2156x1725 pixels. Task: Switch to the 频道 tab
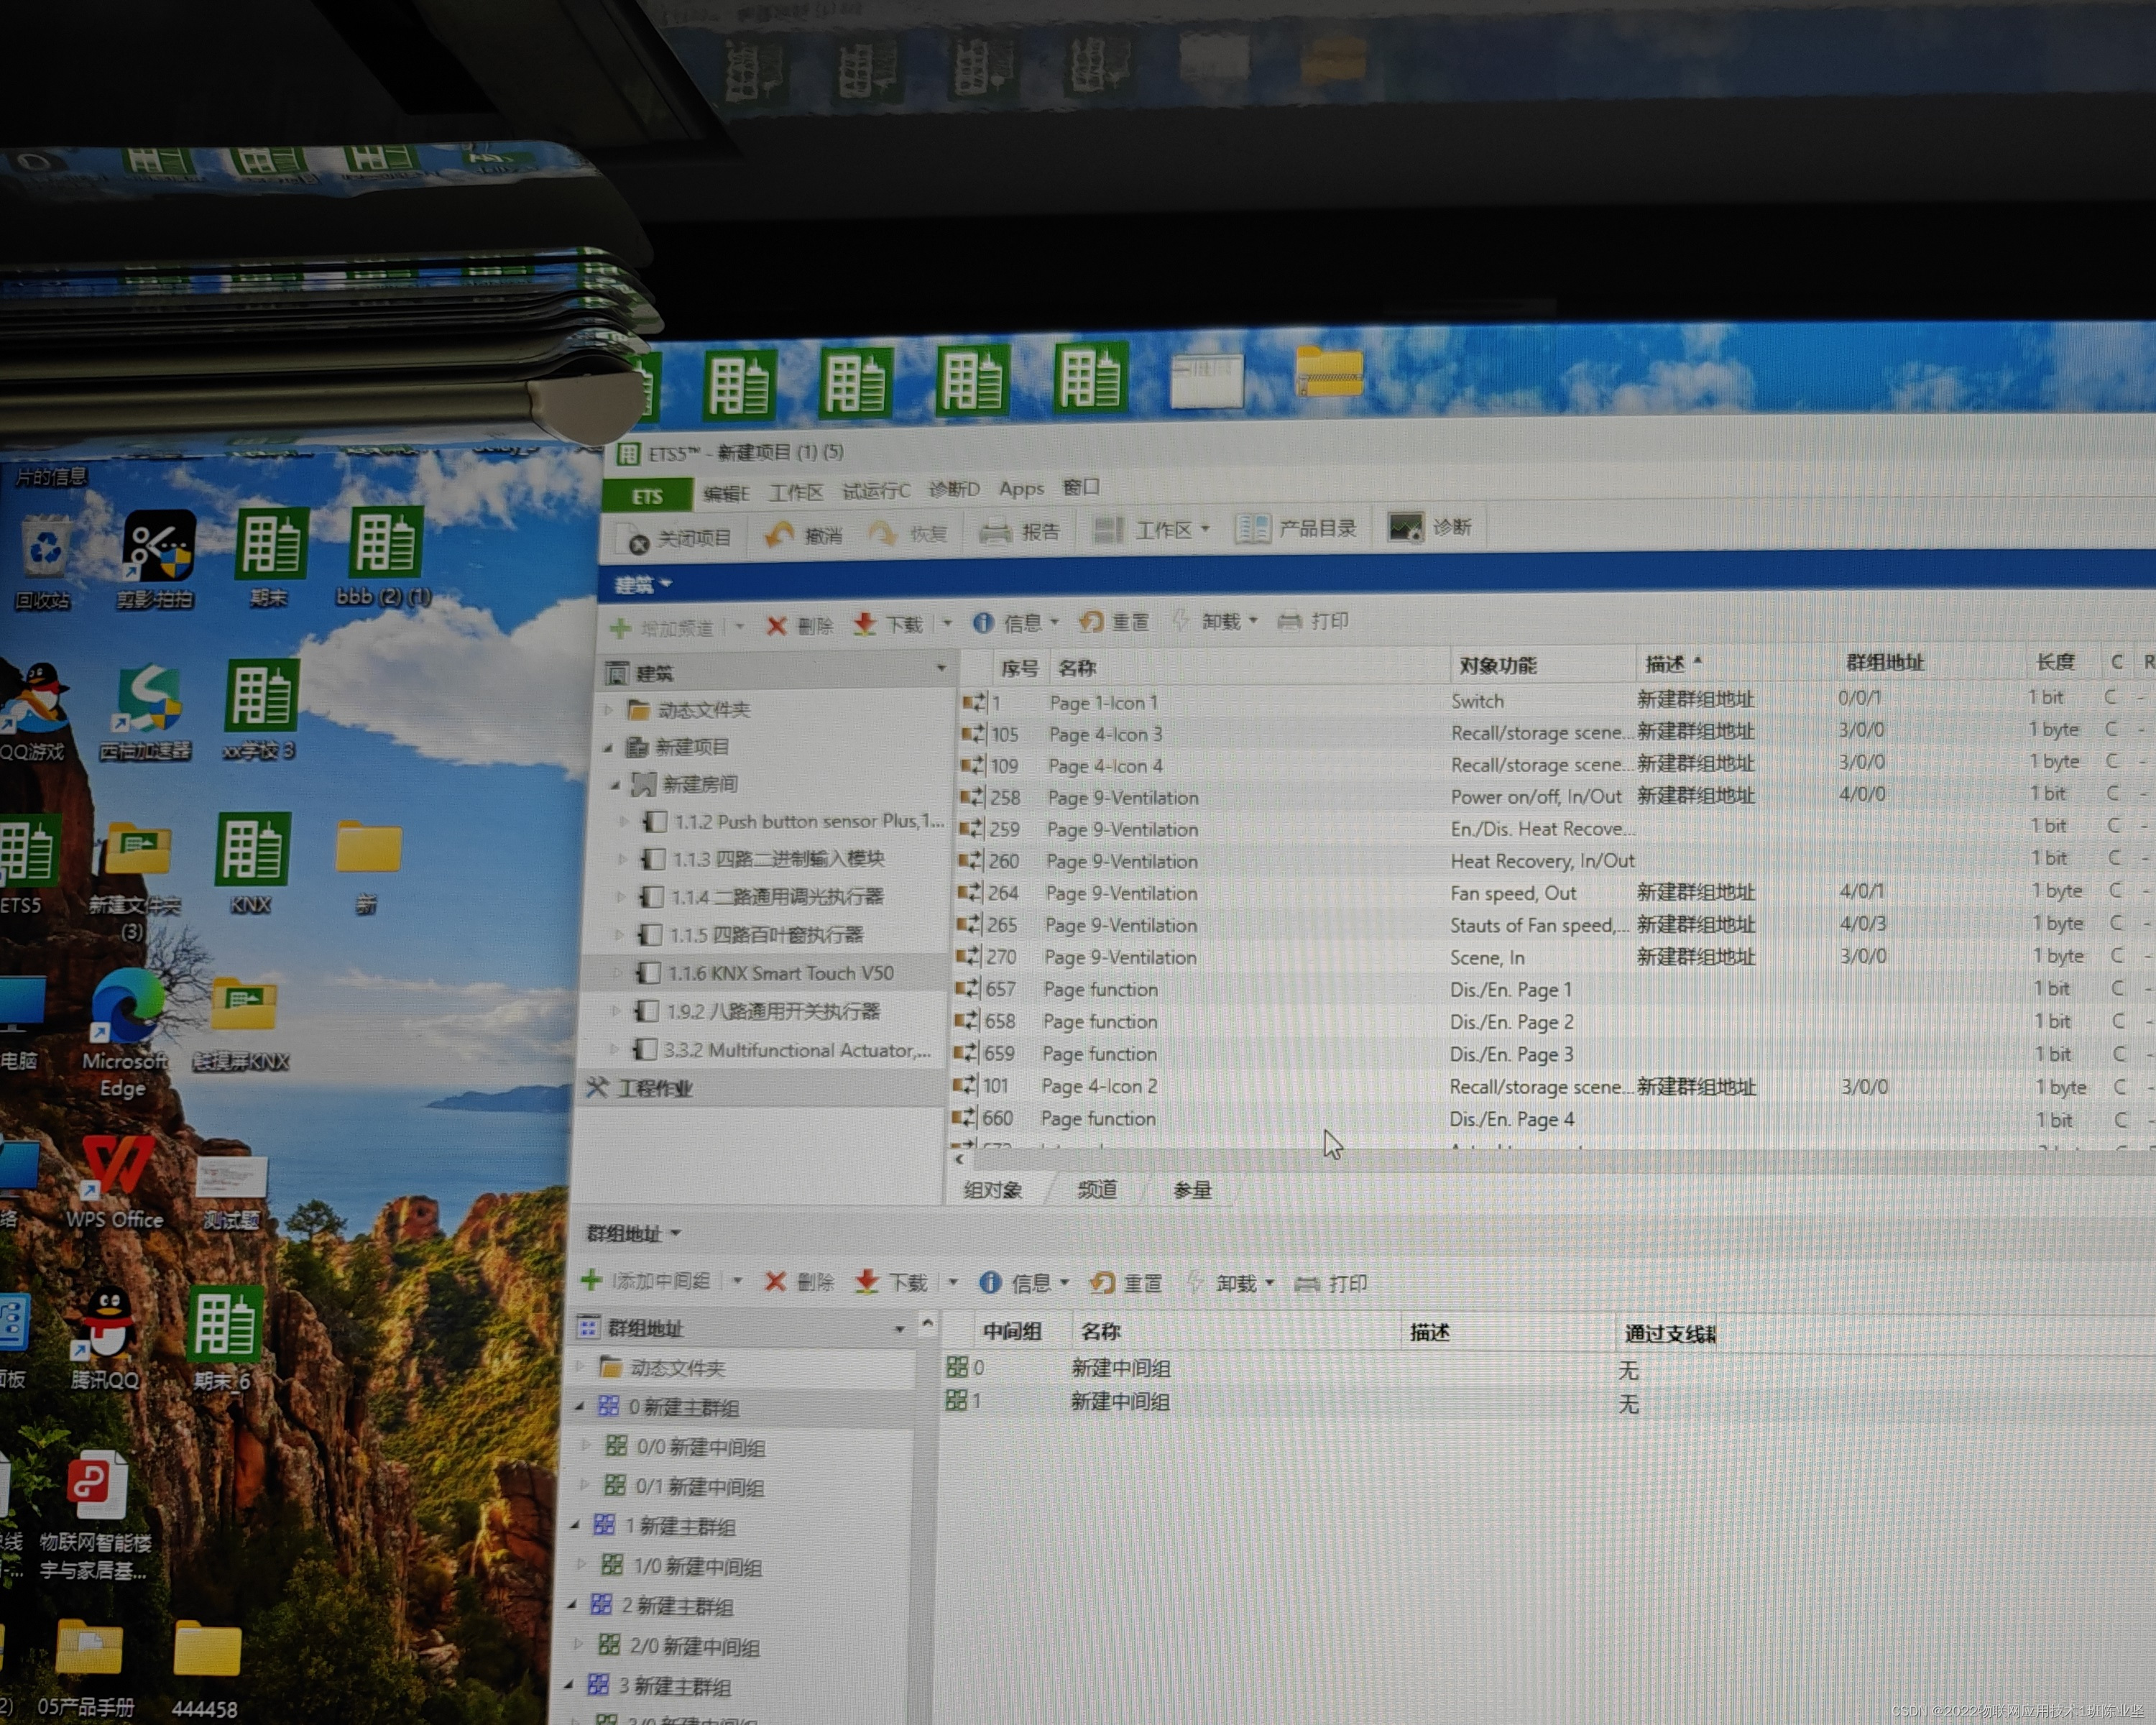(1097, 1189)
